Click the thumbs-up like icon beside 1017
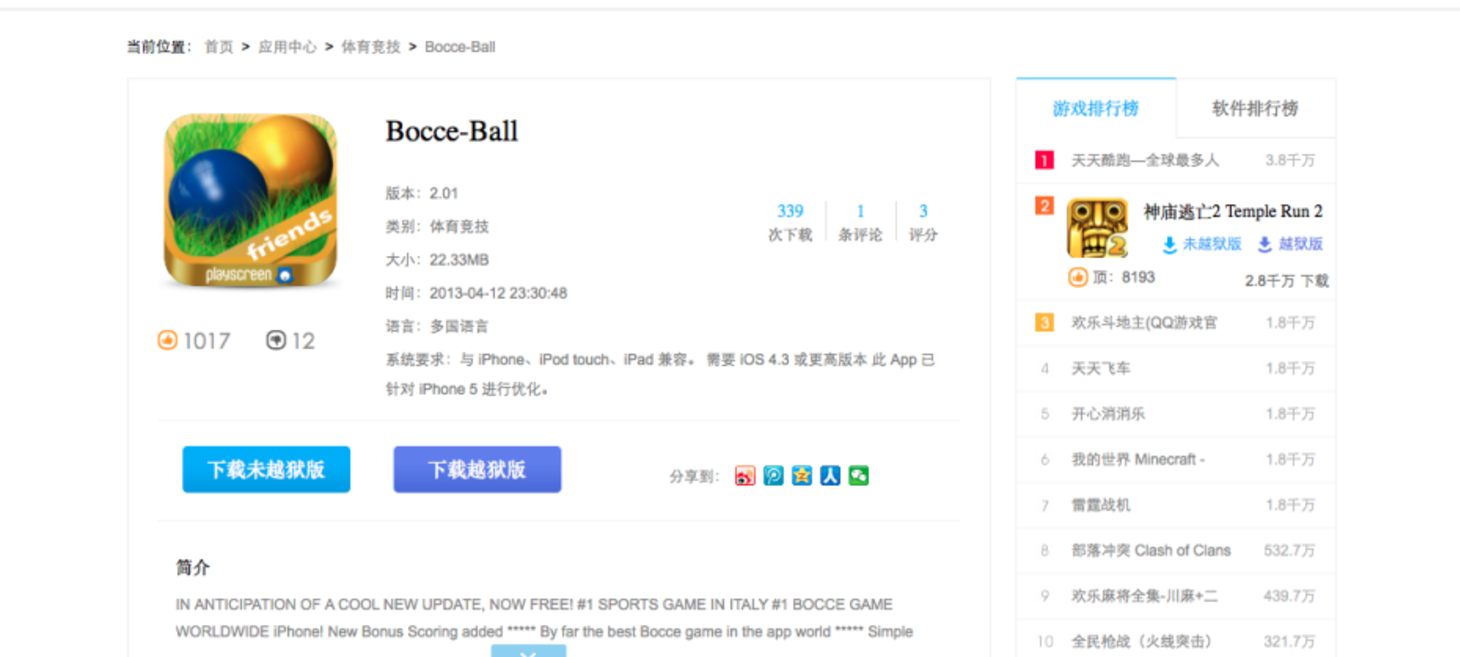Screen dimensions: 1460x657 [x=167, y=341]
